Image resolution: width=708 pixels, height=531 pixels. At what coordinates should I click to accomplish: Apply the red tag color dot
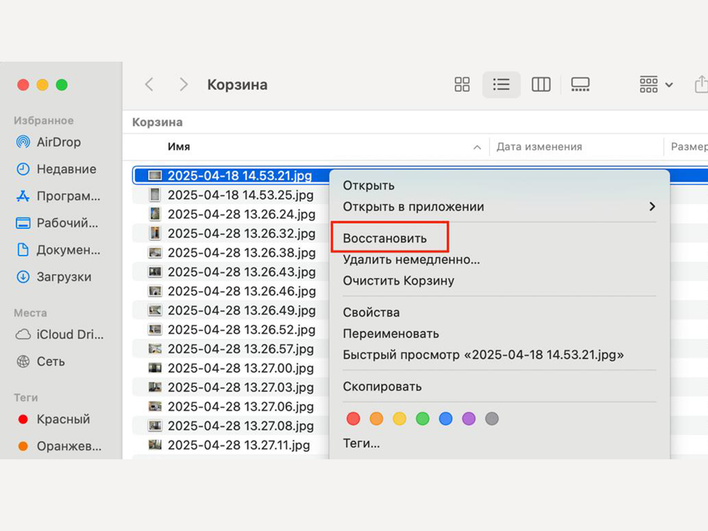[353, 419]
